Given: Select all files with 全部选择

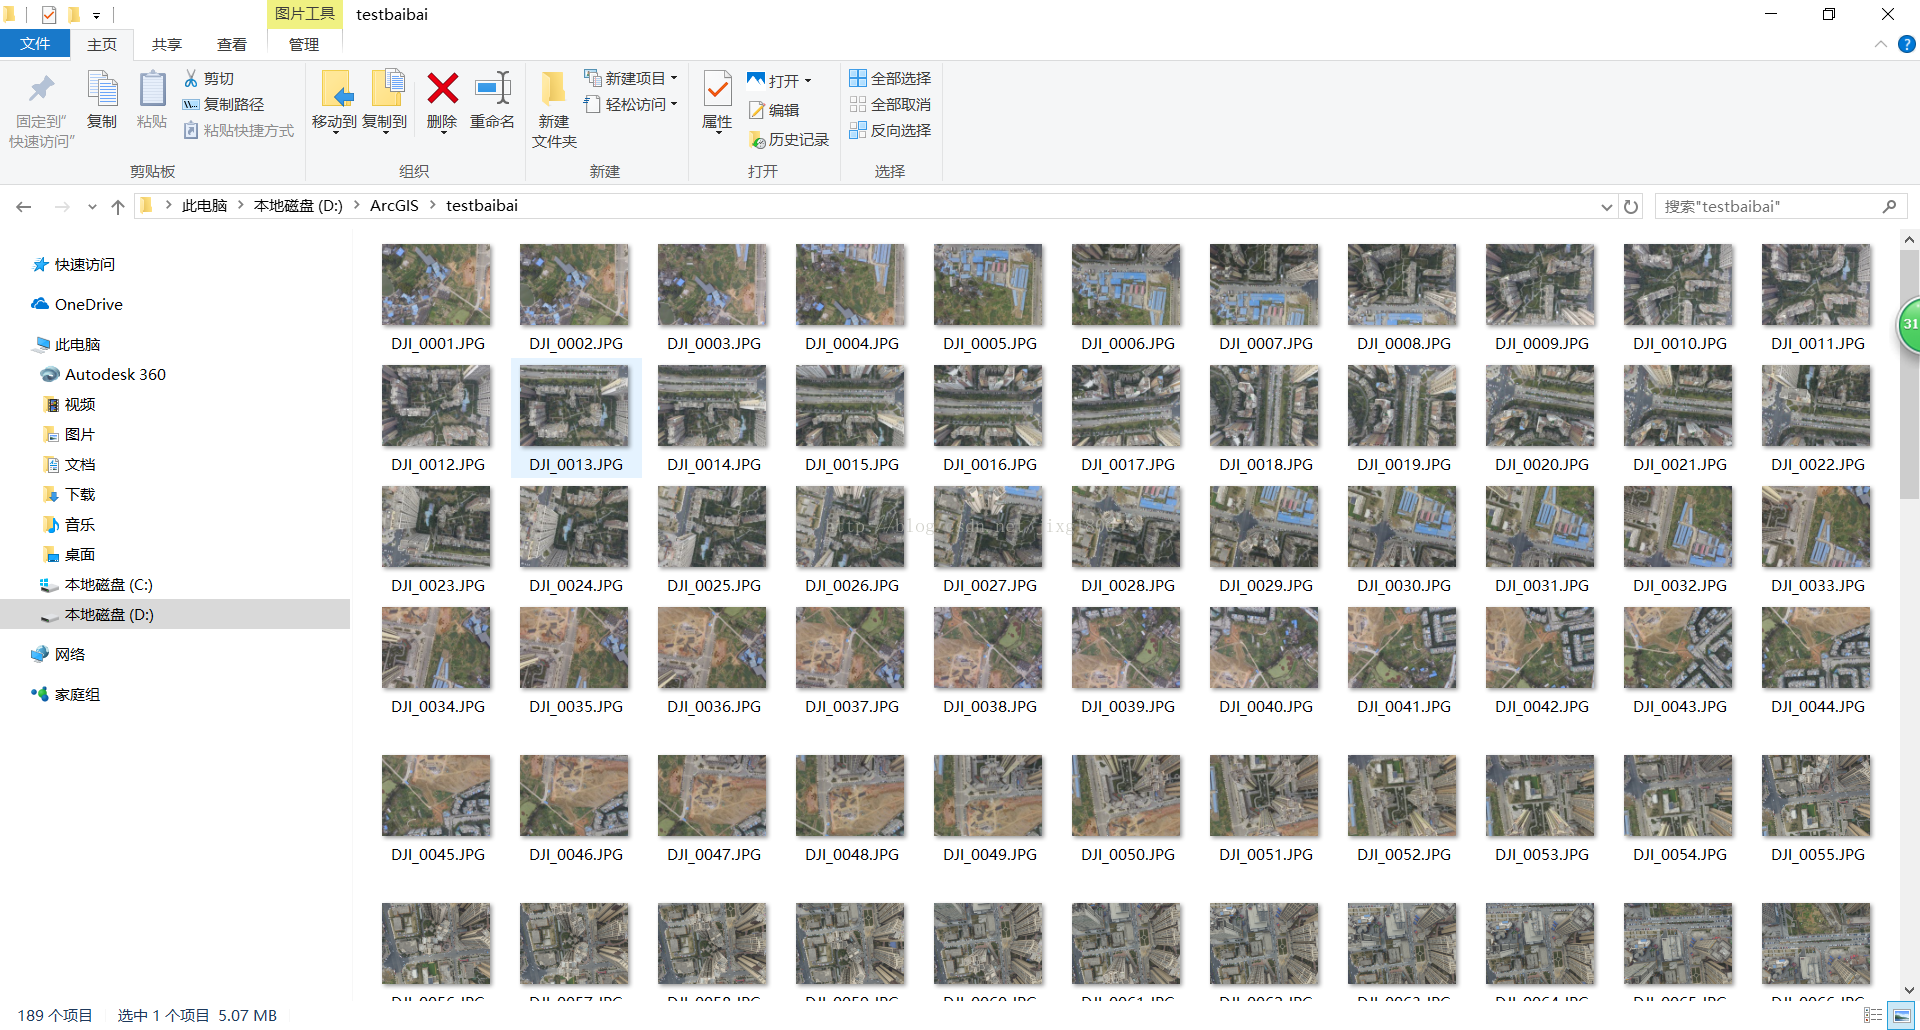Looking at the screenshot, I should point(890,78).
